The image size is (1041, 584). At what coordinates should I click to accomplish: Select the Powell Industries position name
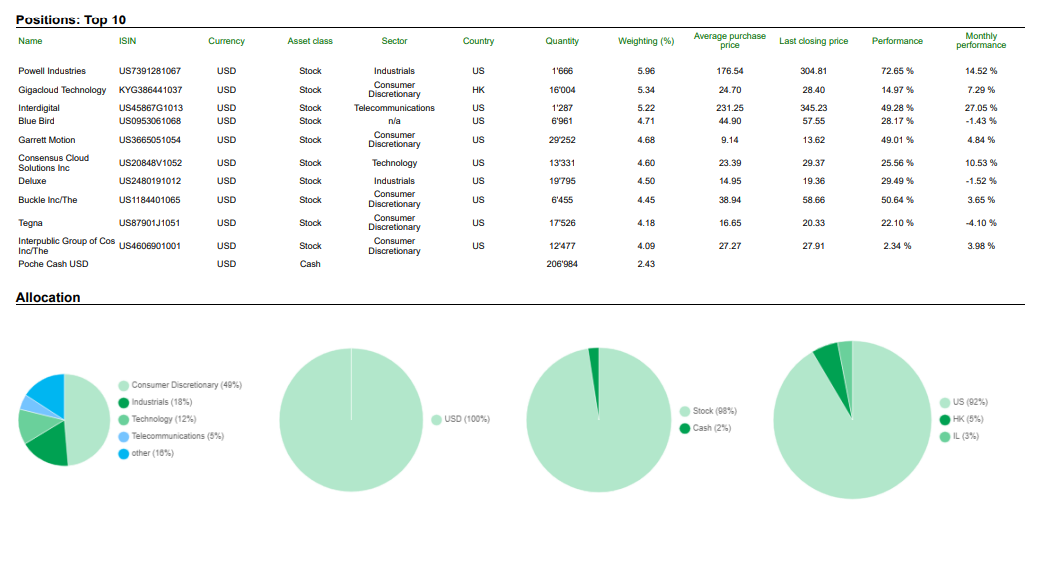(52, 71)
